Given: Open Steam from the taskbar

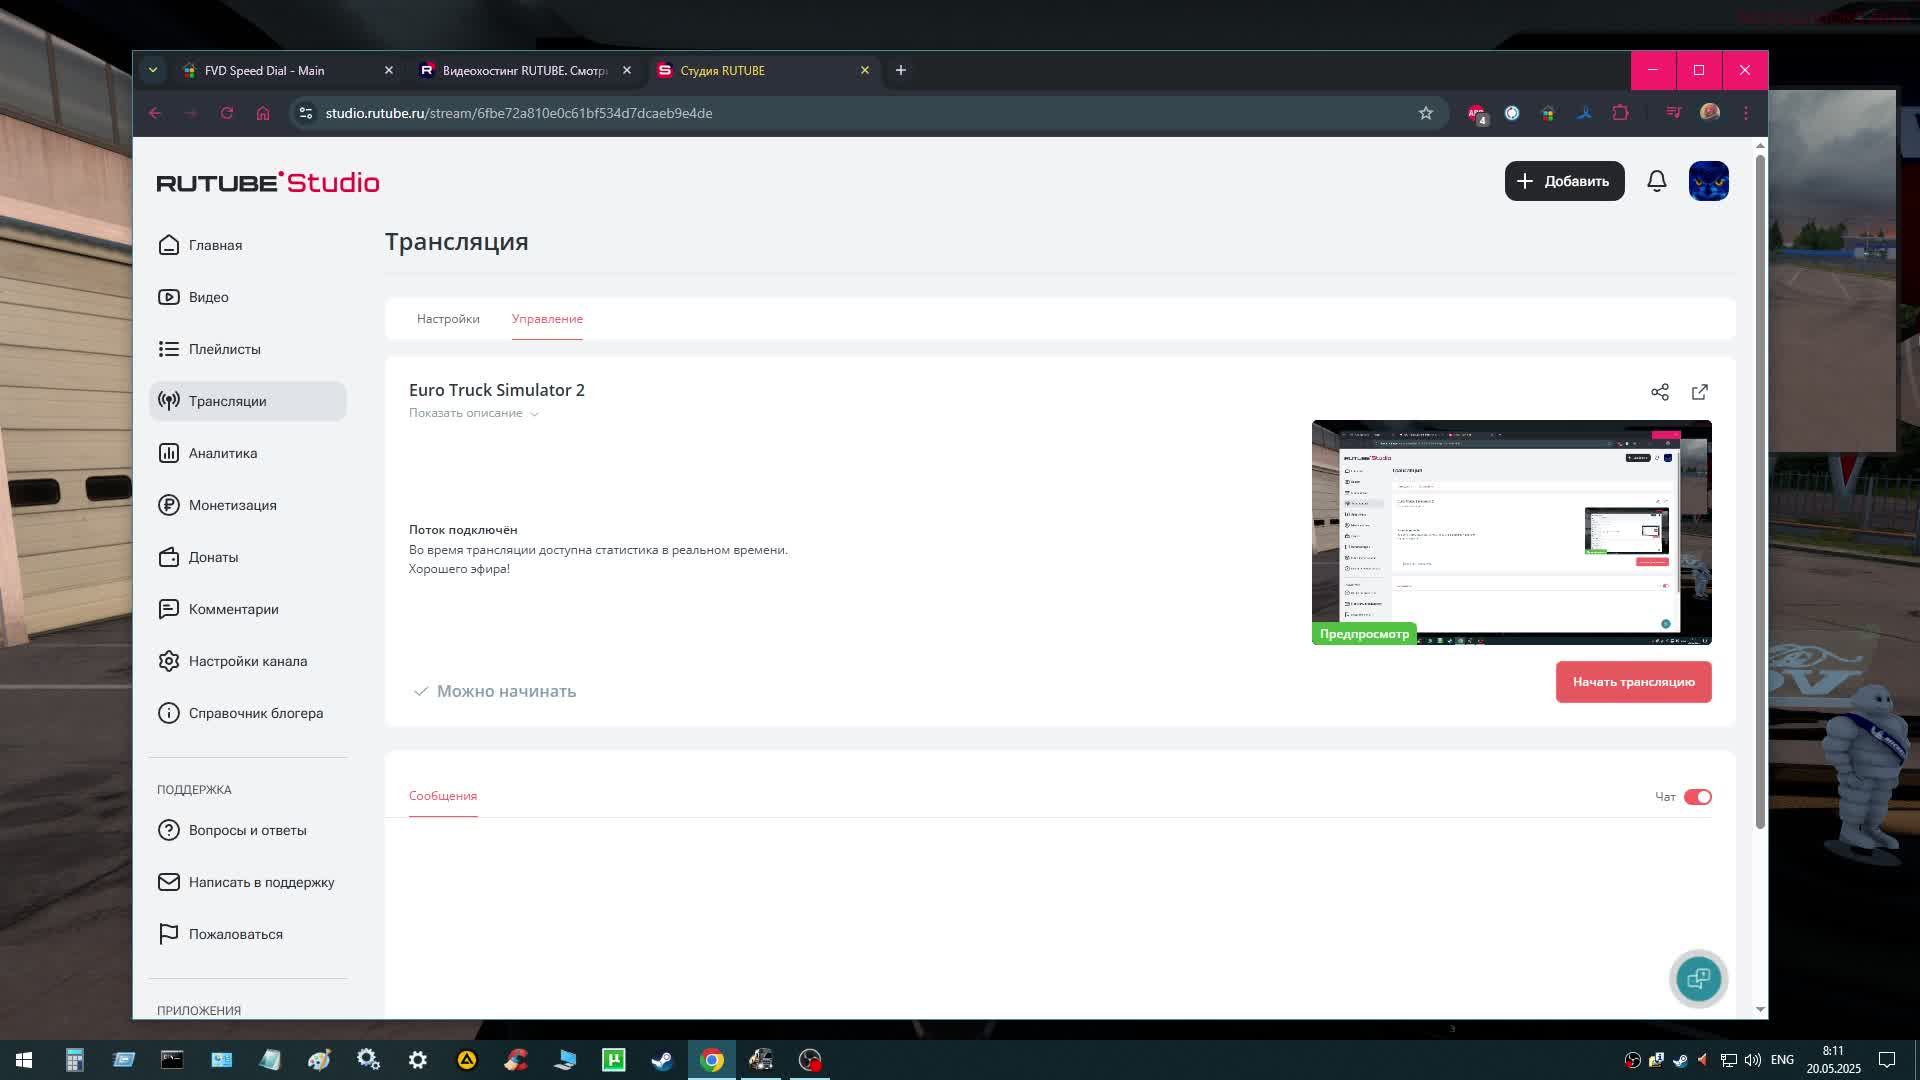Looking at the screenshot, I should [x=662, y=1060].
